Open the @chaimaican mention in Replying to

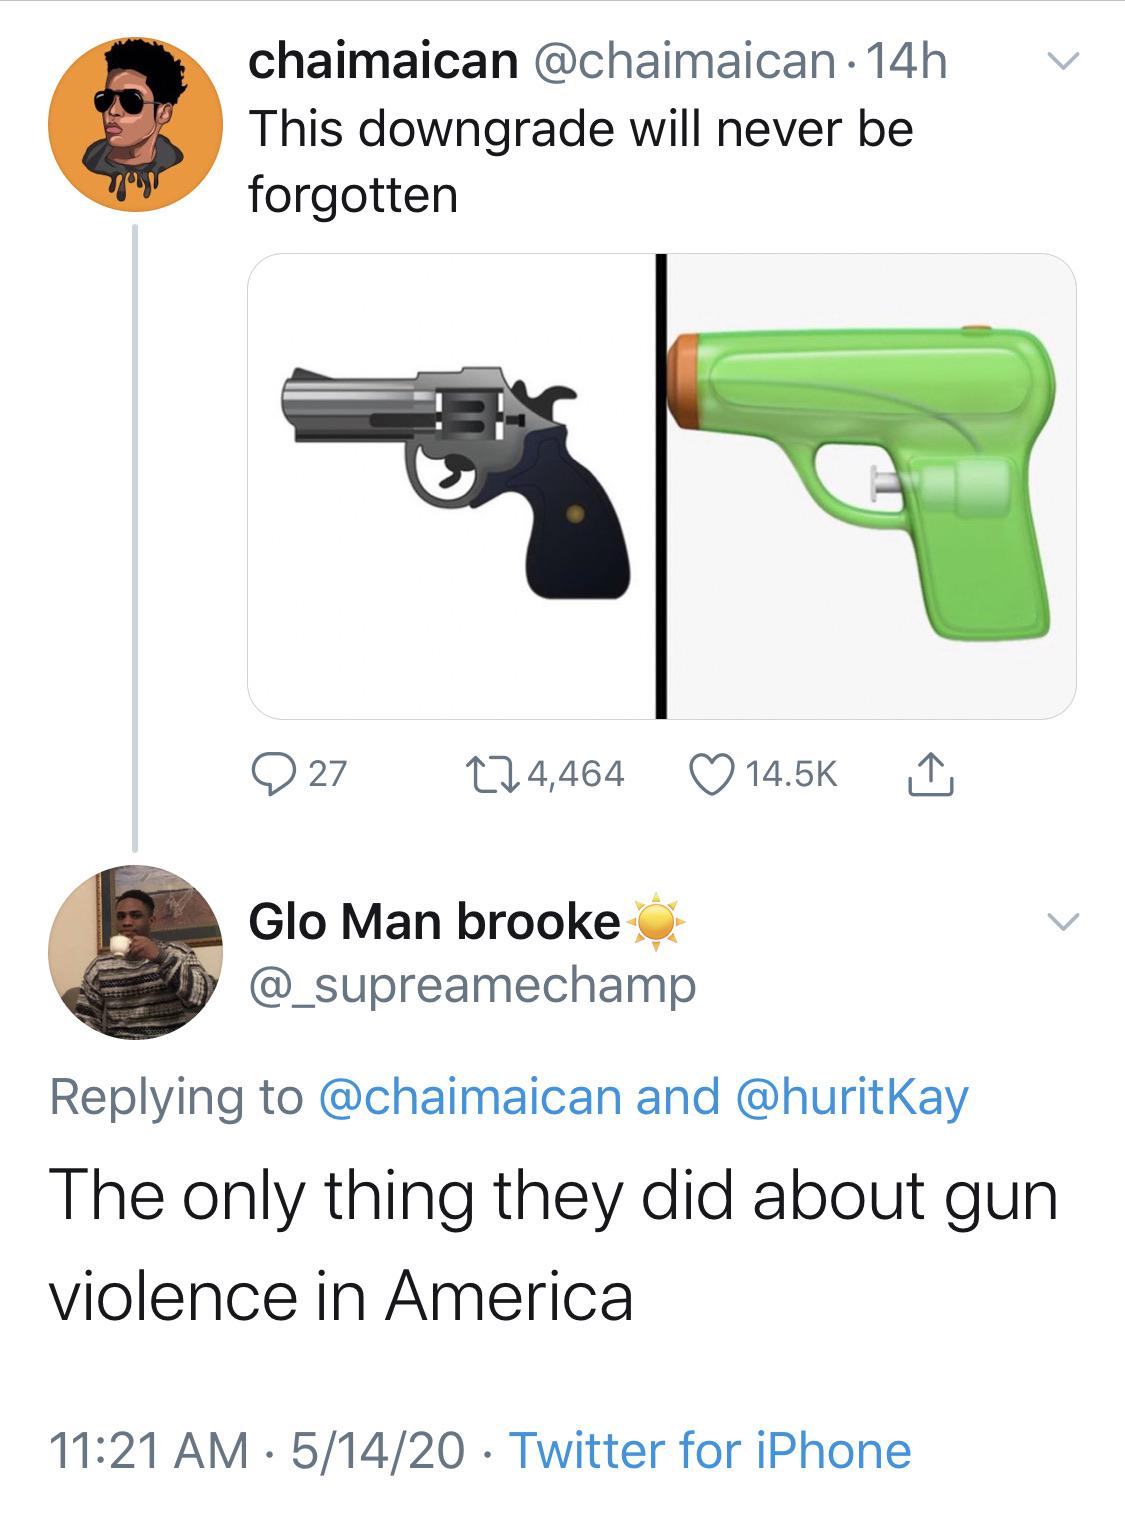[469, 1095]
